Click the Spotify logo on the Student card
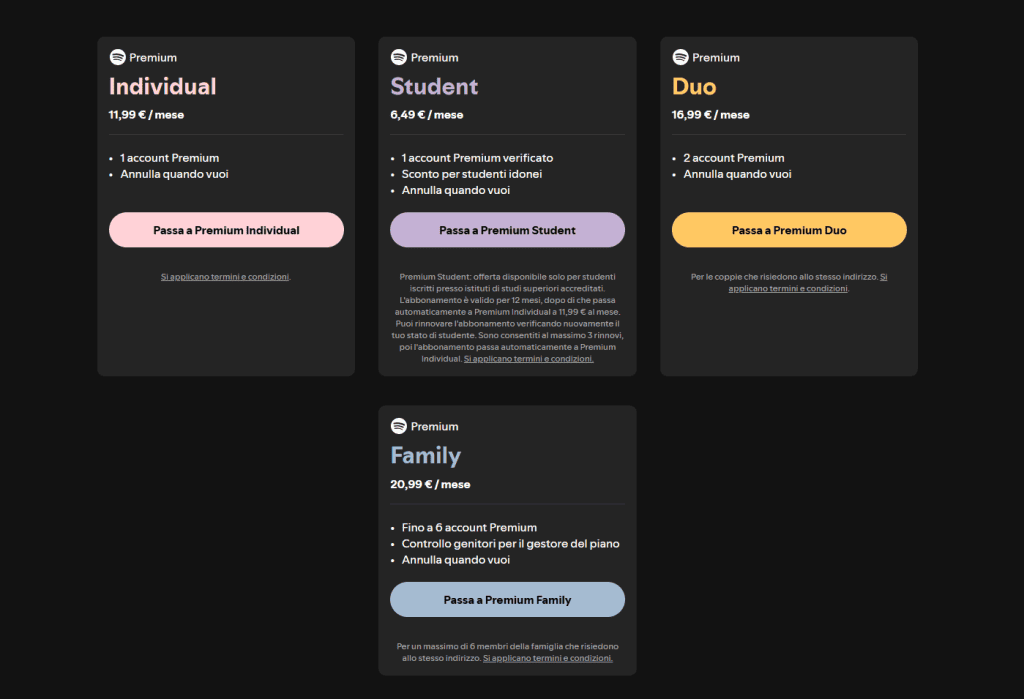The height and width of the screenshot is (699, 1024). 398,57
